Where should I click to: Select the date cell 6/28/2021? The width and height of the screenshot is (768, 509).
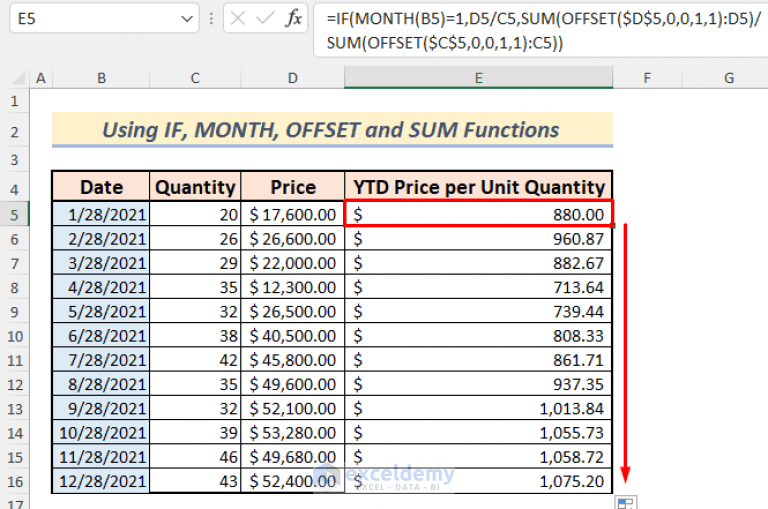point(101,336)
